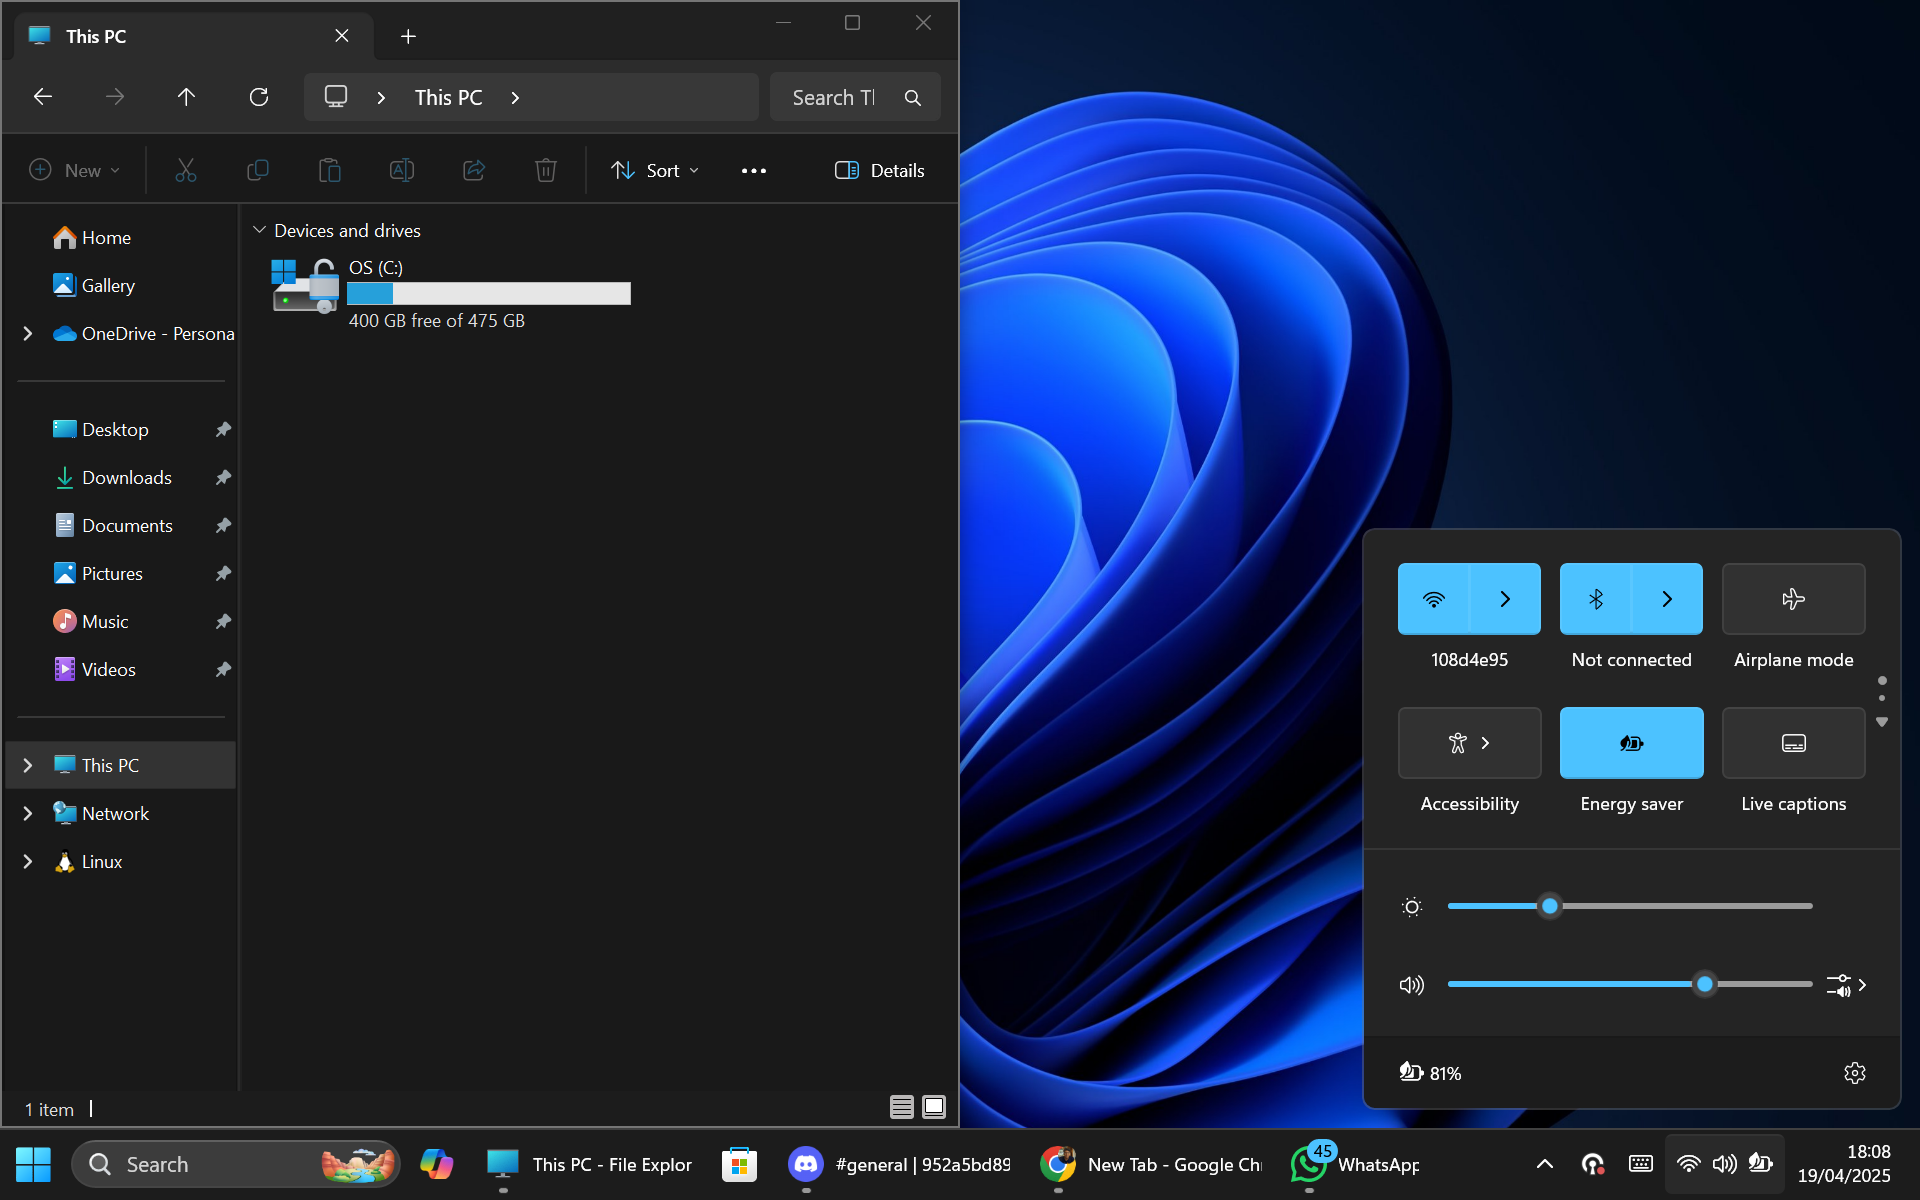Screen dimensions: 1920x1200
Task: Open a new File Explorer tab
Action: [x=408, y=36]
